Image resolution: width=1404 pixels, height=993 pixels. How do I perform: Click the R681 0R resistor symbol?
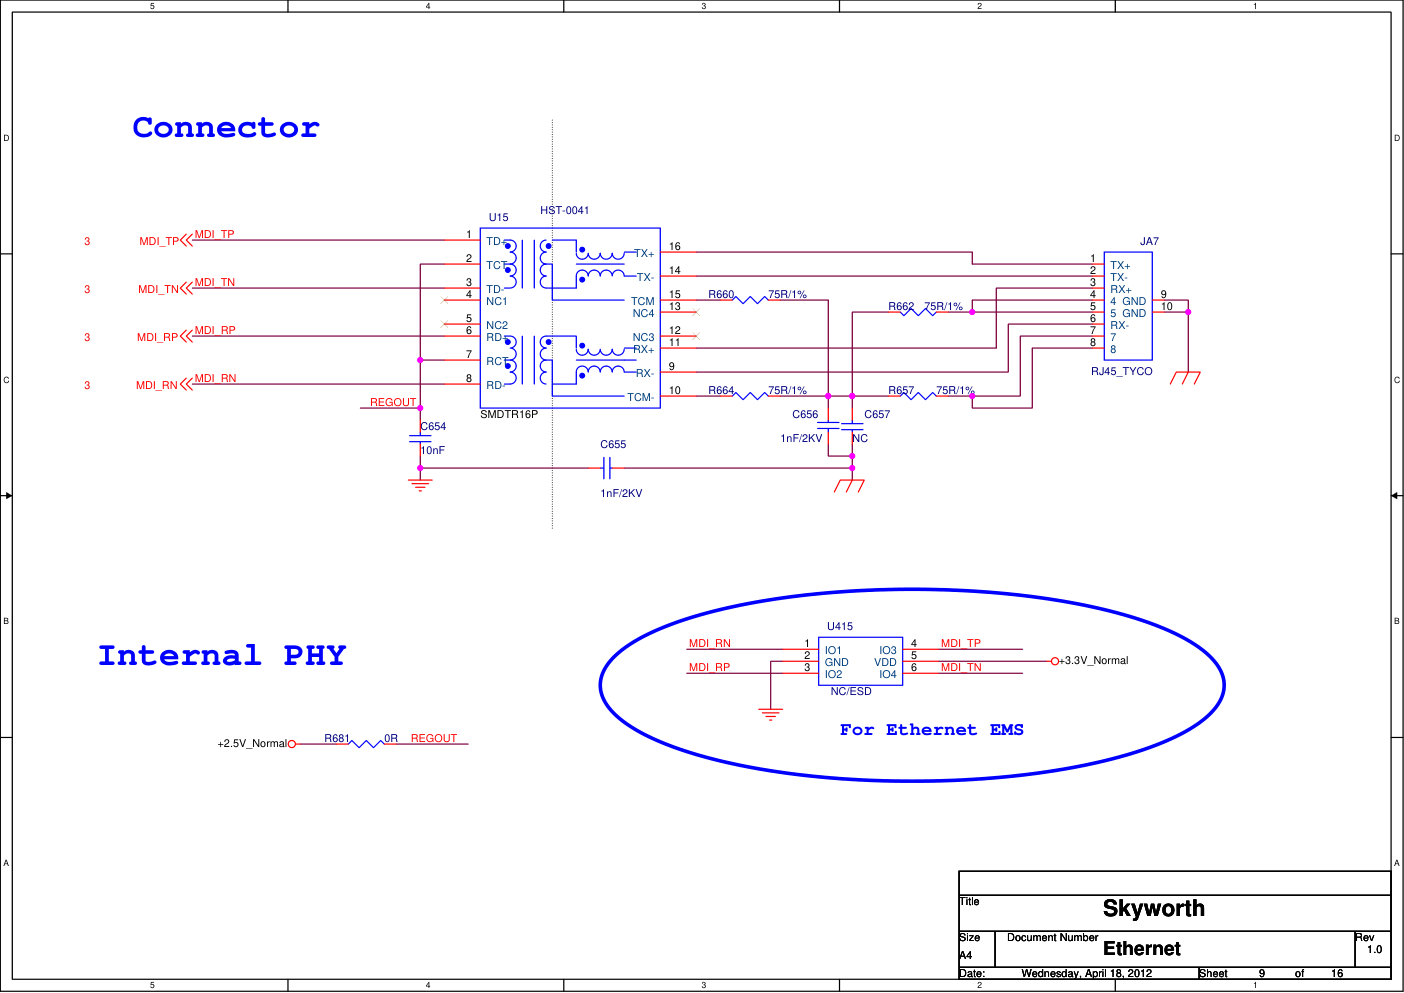[x=366, y=744]
